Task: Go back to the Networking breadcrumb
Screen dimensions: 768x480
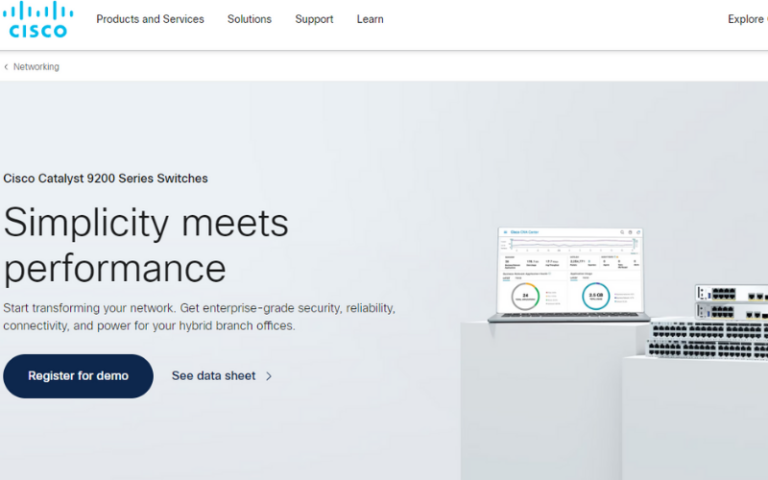Action: click(x=36, y=67)
